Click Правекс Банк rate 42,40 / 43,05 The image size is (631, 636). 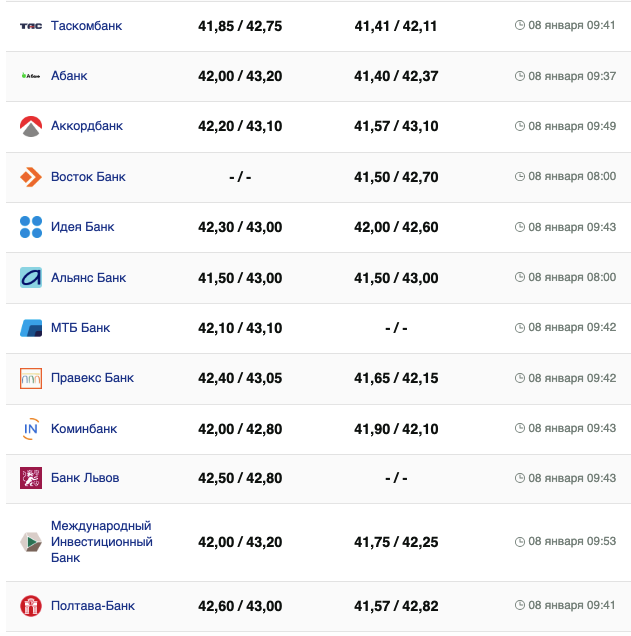(x=240, y=378)
